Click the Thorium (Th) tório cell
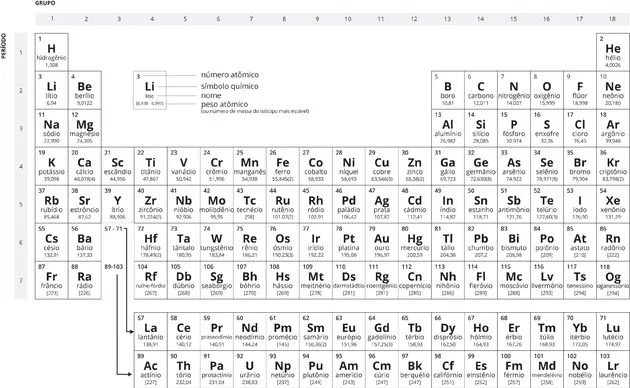This screenshot has width=630, height=388. click(184, 370)
